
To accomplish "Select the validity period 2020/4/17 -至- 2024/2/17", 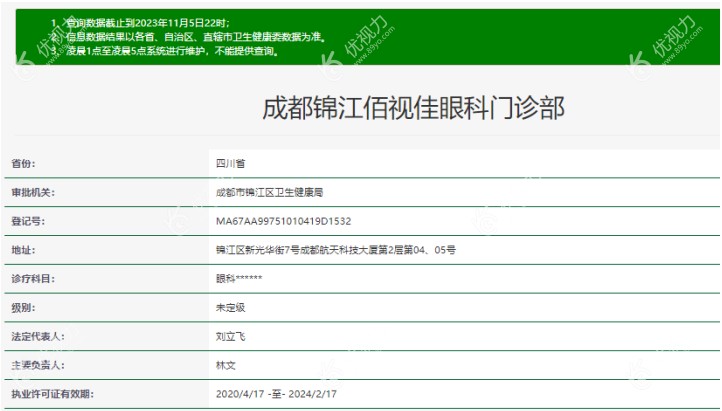I will pyautogui.click(x=276, y=394).
